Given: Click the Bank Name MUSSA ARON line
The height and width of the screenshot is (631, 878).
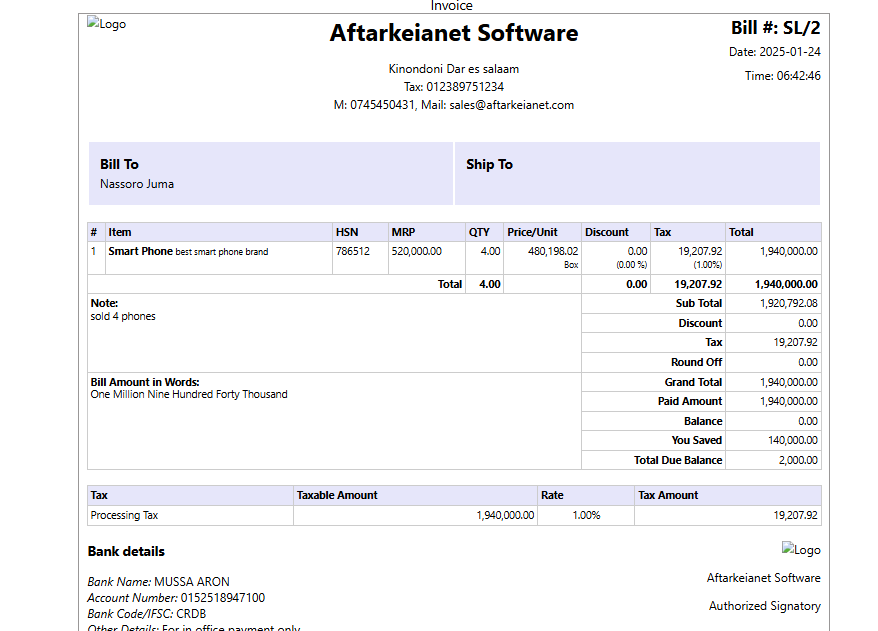Looking at the screenshot, I should [158, 582].
